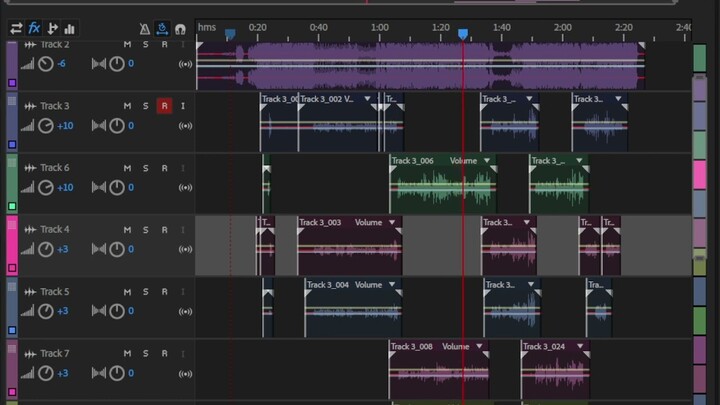Click the playhead marker in ruler
720x405 pixels.
(x=463, y=34)
